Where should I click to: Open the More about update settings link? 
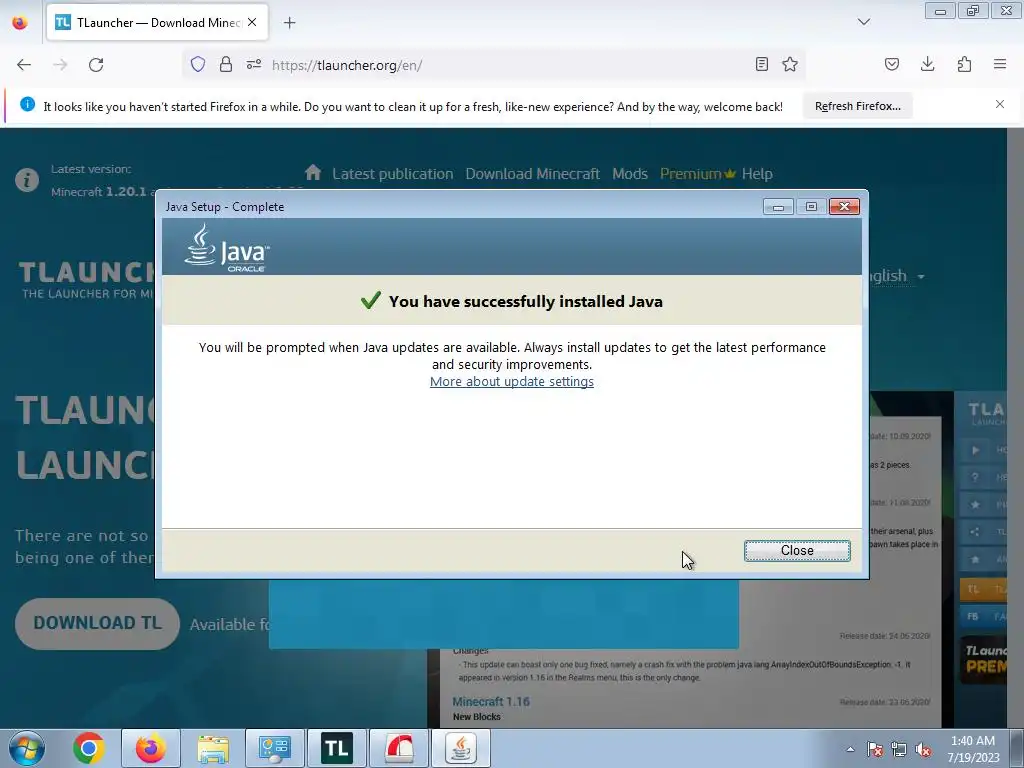(x=511, y=381)
